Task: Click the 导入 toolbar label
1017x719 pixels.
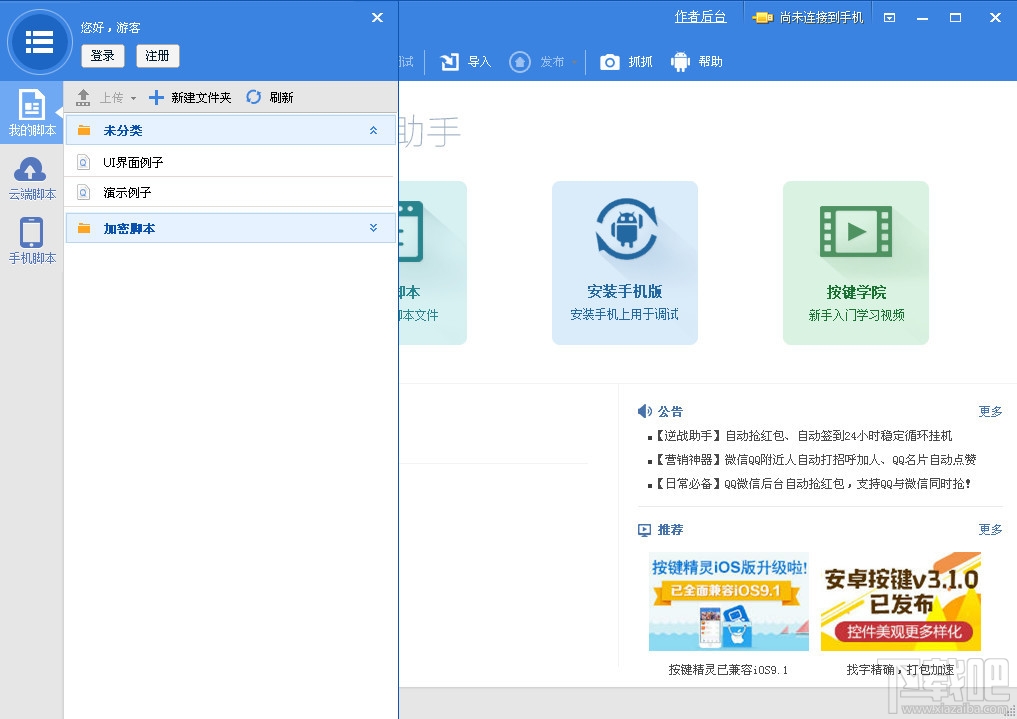Action: point(479,62)
